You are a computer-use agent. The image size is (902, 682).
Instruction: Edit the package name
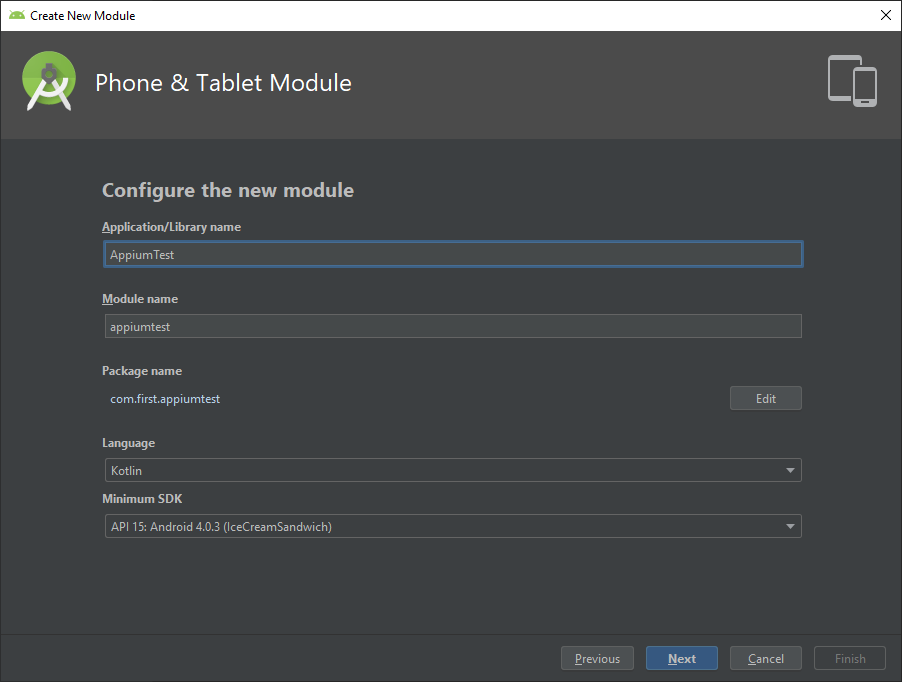pos(766,399)
